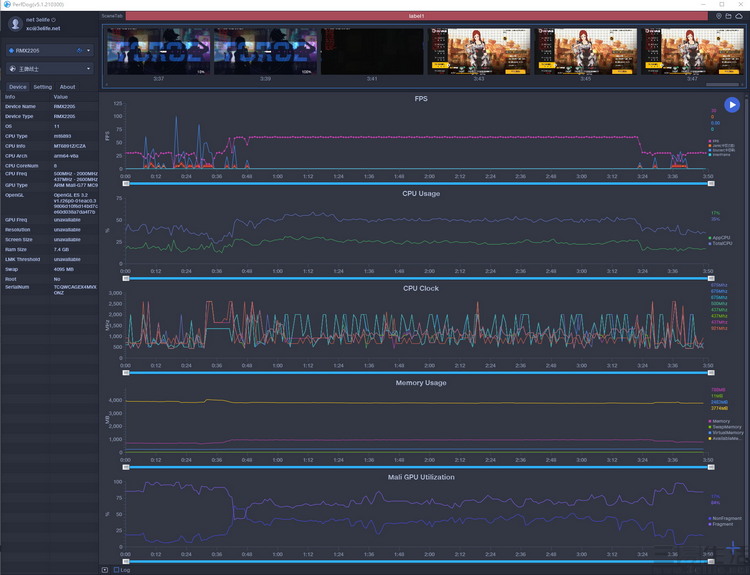The height and width of the screenshot is (575, 750).
Task: Toggle the Log checkbox
Action: (114, 569)
